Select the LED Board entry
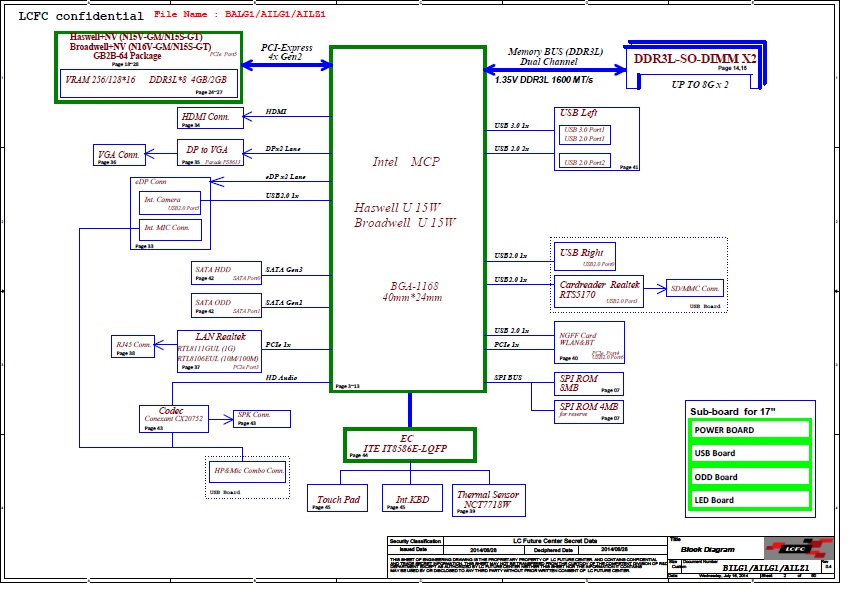The height and width of the screenshot is (601, 851). click(x=751, y=500)
